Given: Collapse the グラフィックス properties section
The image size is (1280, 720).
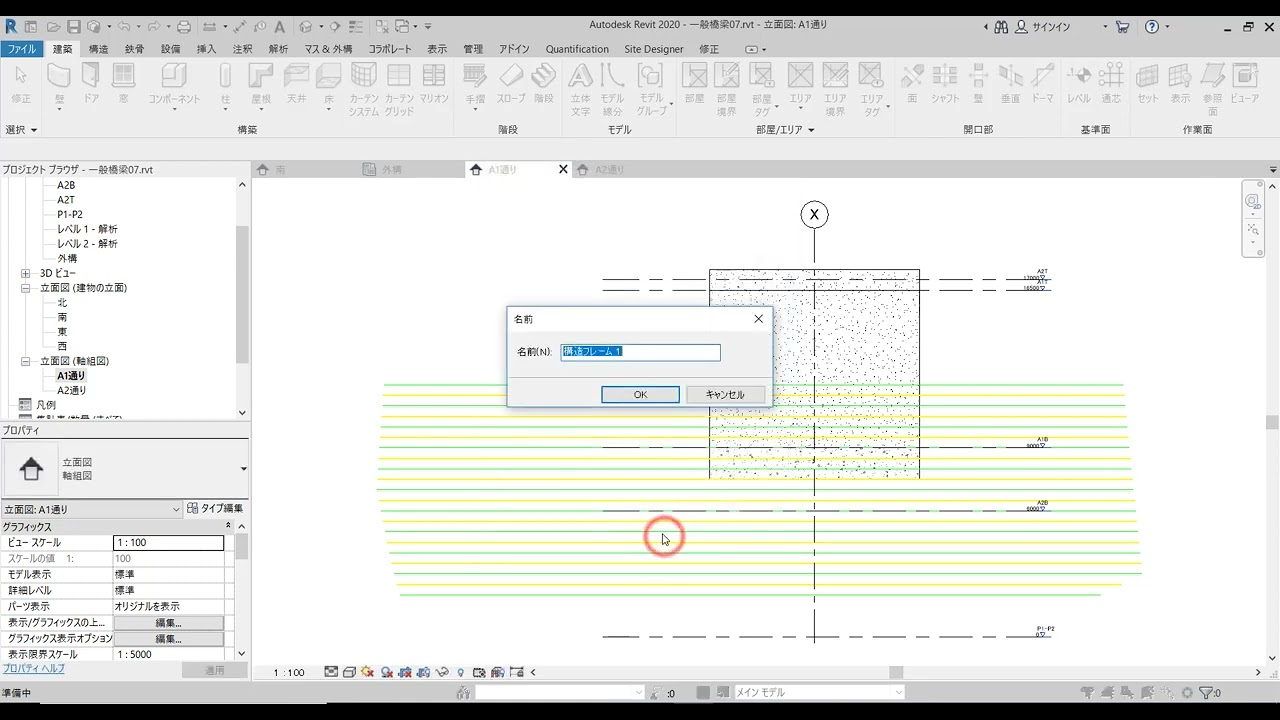Looking at the screenshot, I should click(x=228, y=526).
